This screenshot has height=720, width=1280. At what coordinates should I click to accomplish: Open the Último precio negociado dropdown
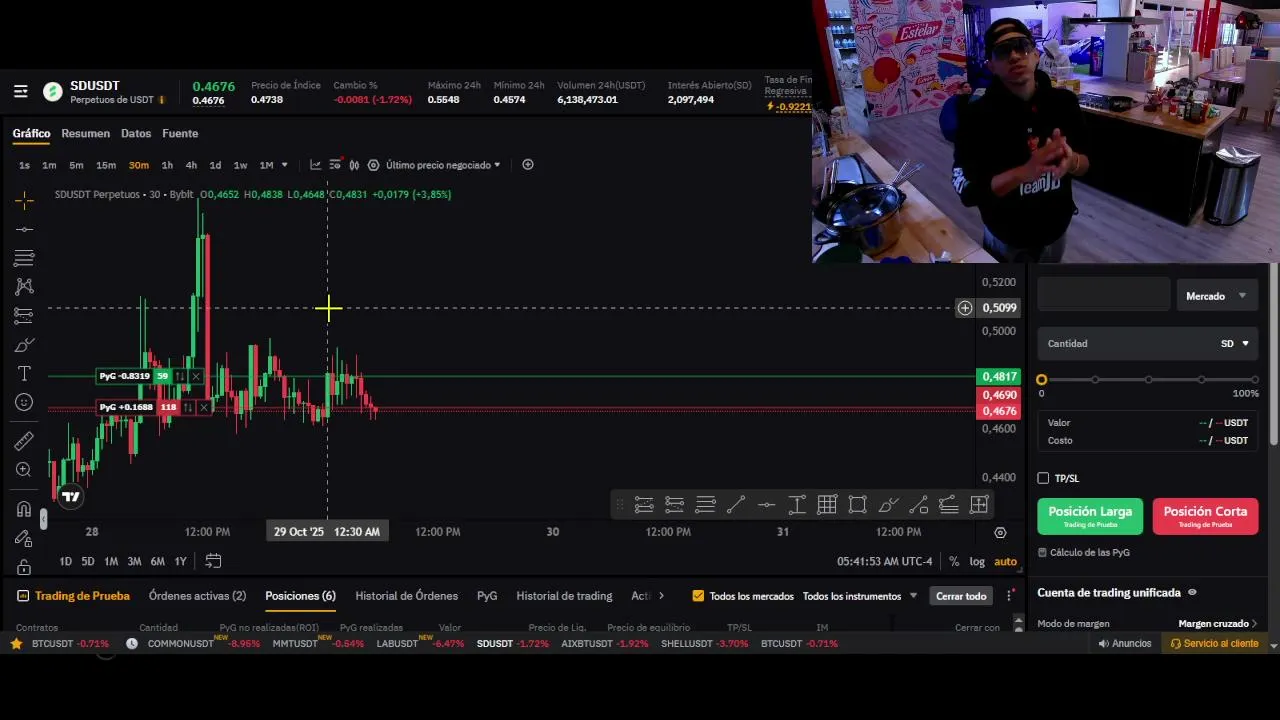(443, 165)
